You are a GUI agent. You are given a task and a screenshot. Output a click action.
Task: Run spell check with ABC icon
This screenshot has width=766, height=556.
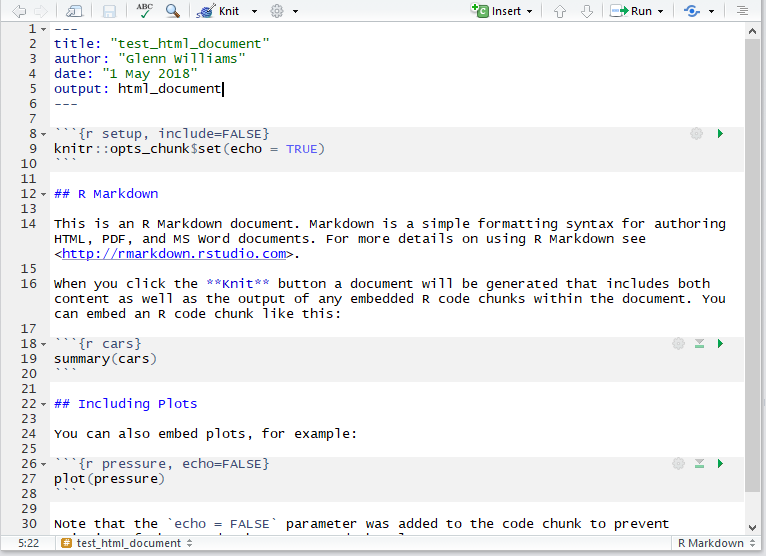pos(144,11)
